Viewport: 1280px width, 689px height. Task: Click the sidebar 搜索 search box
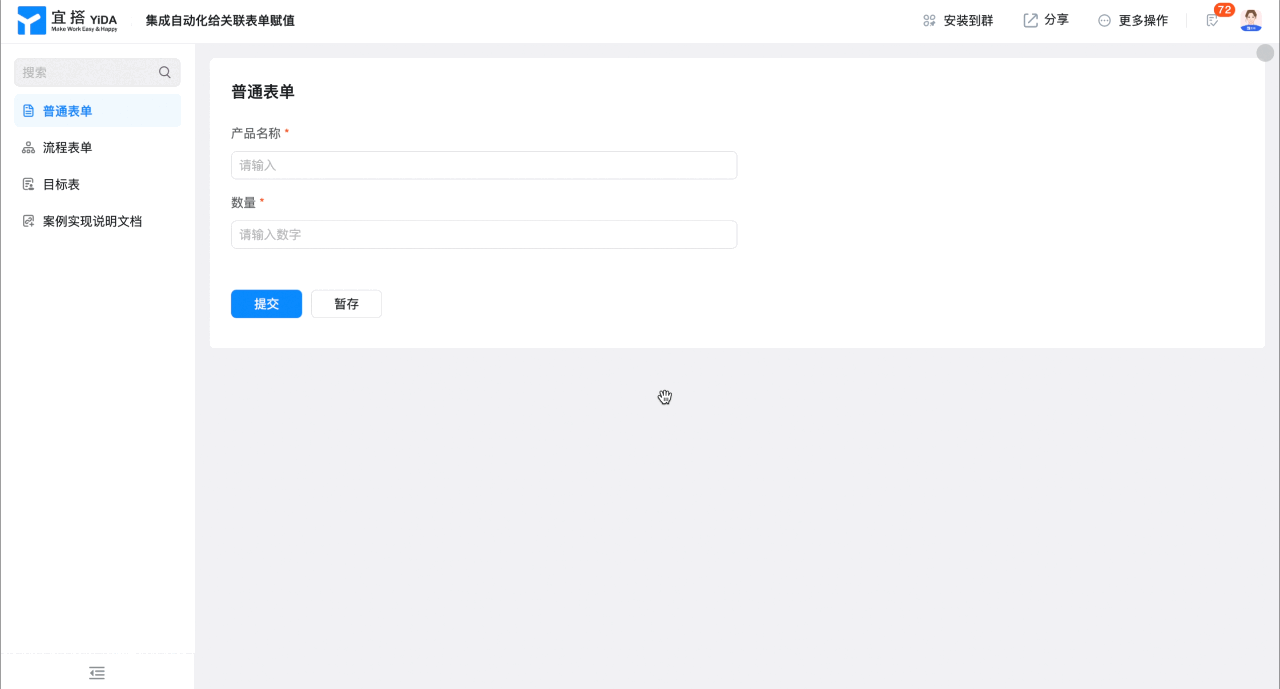point(97,72)
